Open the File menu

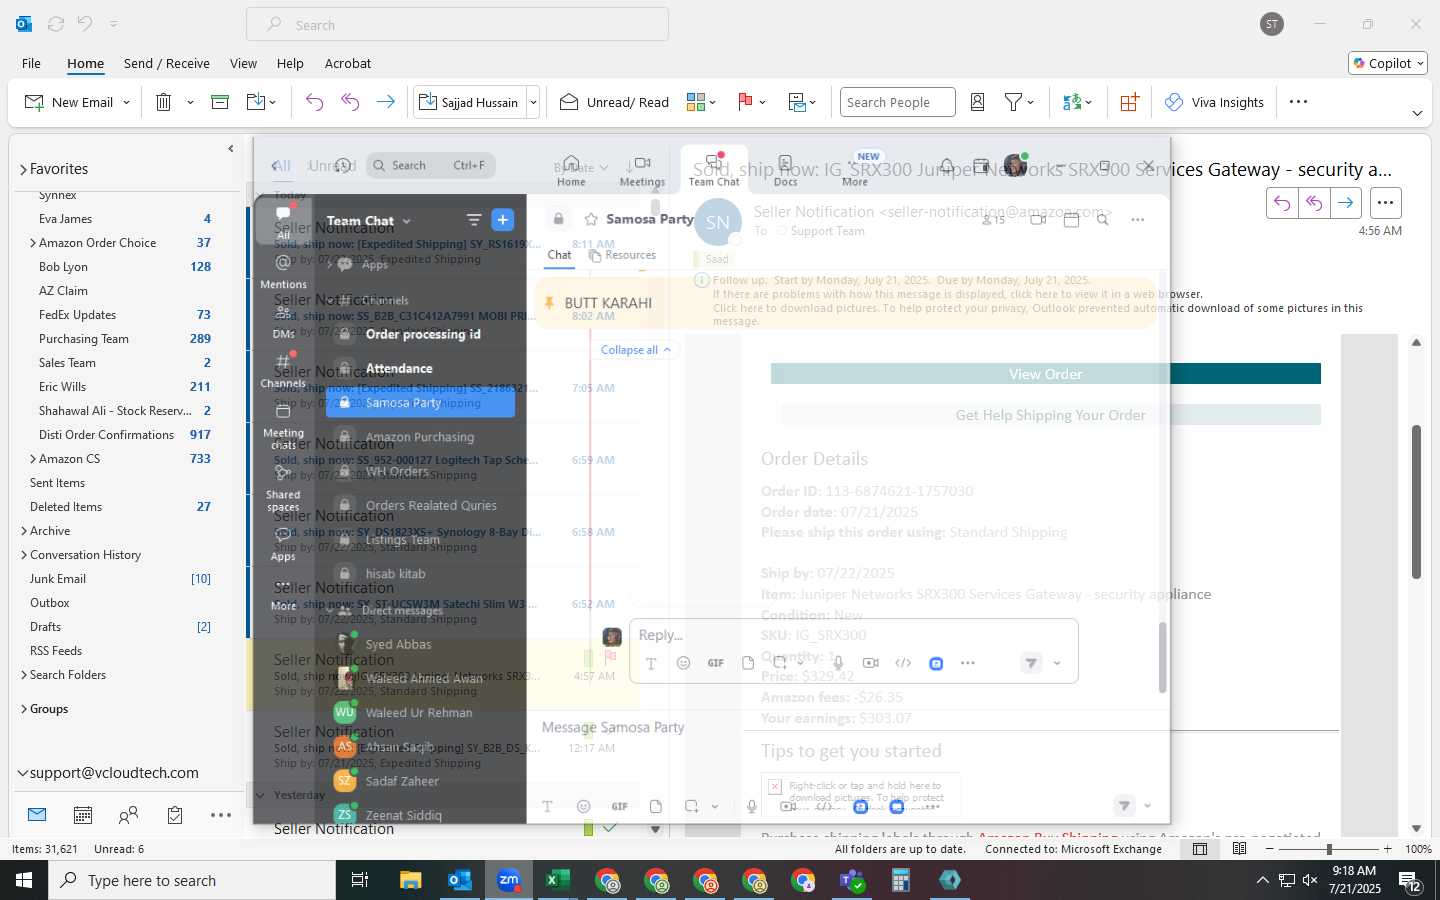31,63
